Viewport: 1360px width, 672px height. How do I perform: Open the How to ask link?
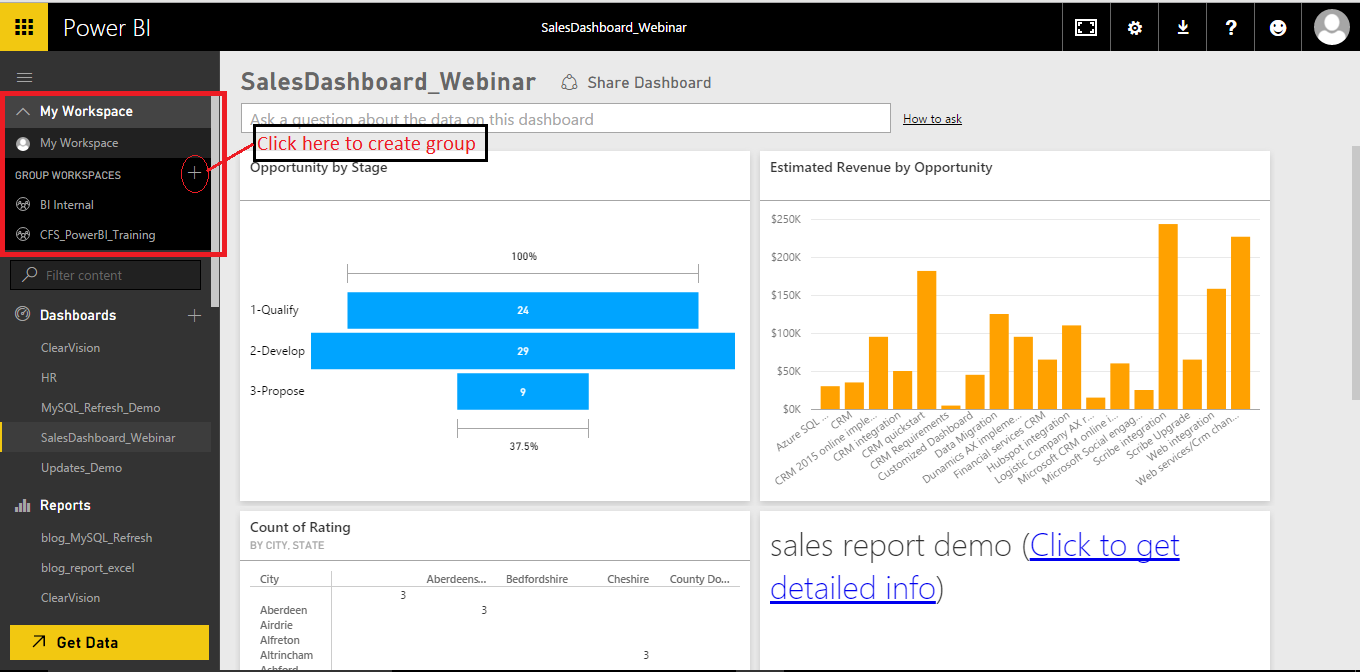click(932, 119)
